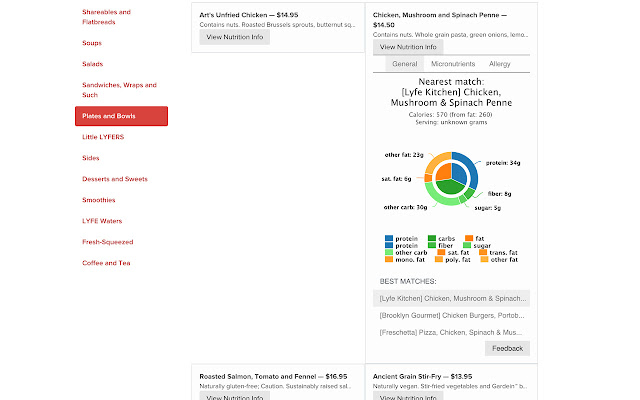The image size is (640, 400).
Task: Click the 'other fat' legend swatch
Action: click(484, 259)
